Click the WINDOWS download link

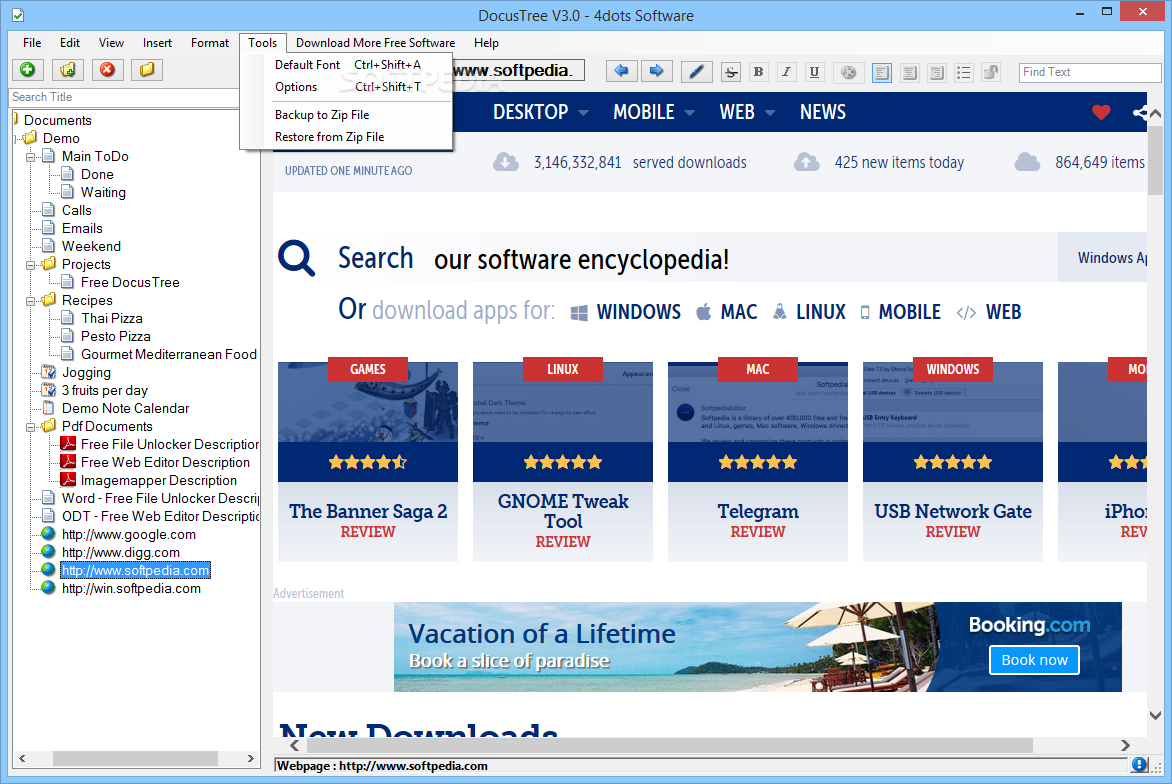(x=626, y=312)
